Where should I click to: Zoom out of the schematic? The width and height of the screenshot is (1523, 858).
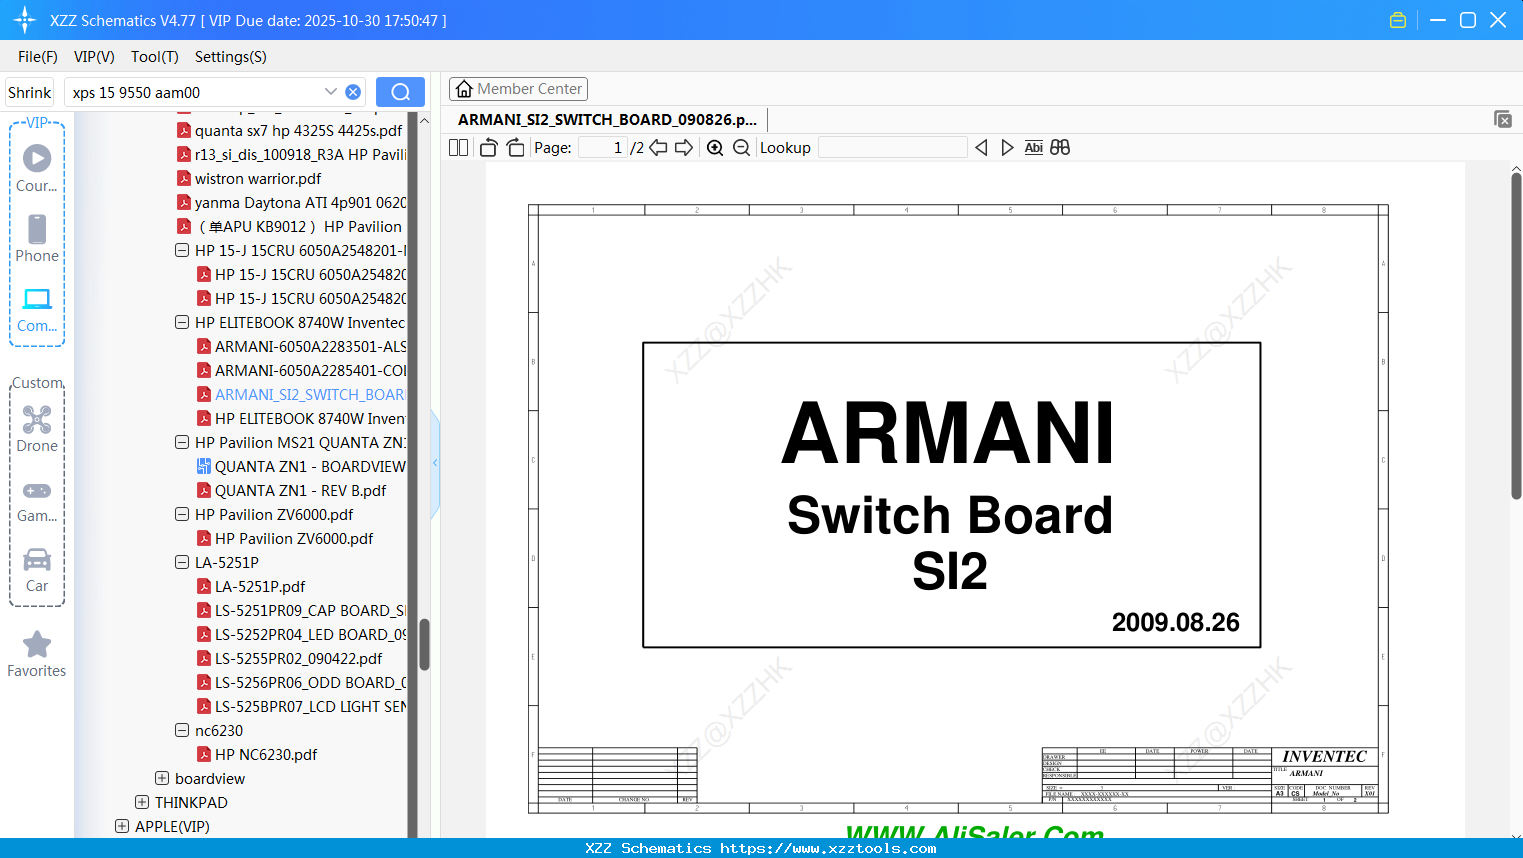point(741,147)
